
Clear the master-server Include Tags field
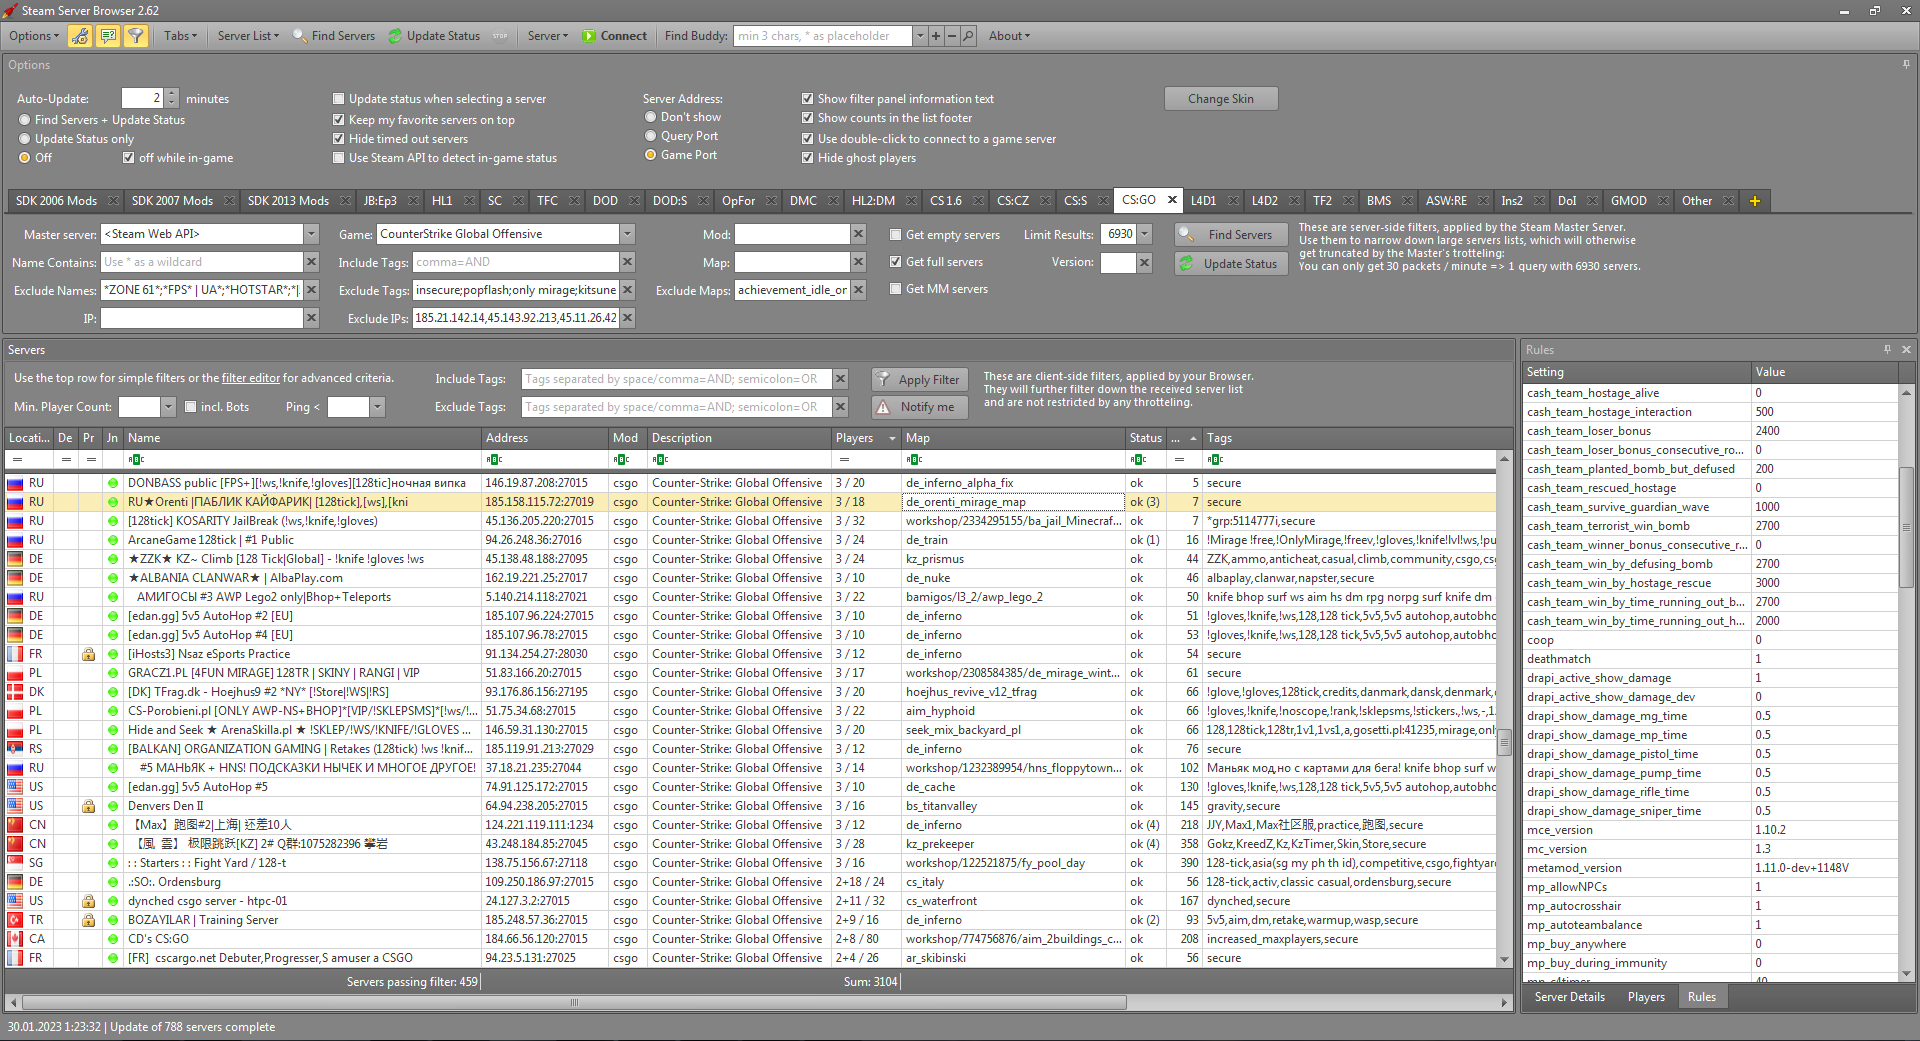(x=627, y=262)
